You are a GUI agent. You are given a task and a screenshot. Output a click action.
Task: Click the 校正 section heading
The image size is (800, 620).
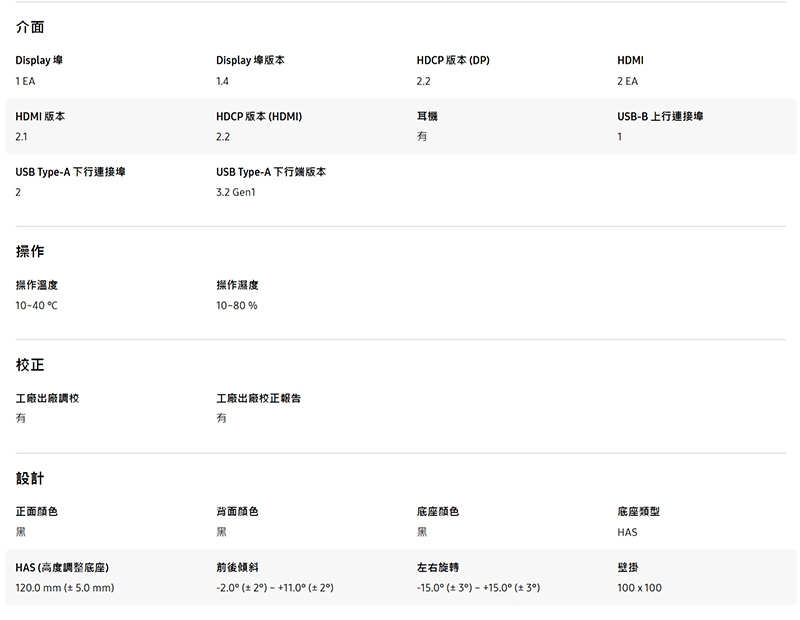[30, 365]
